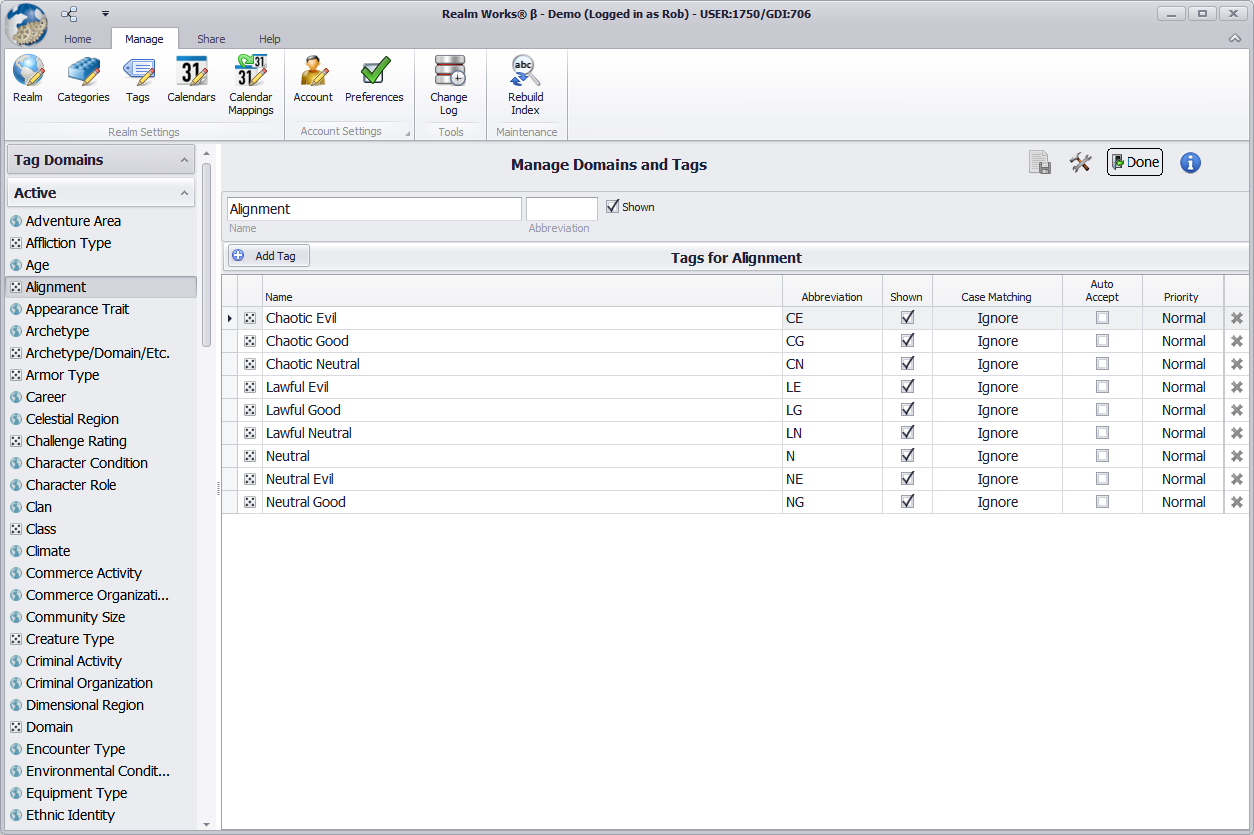The height and width of the screenshot is (835, 1254).
Task: Change Priority for Chaotic Good
Action: 1183,341
